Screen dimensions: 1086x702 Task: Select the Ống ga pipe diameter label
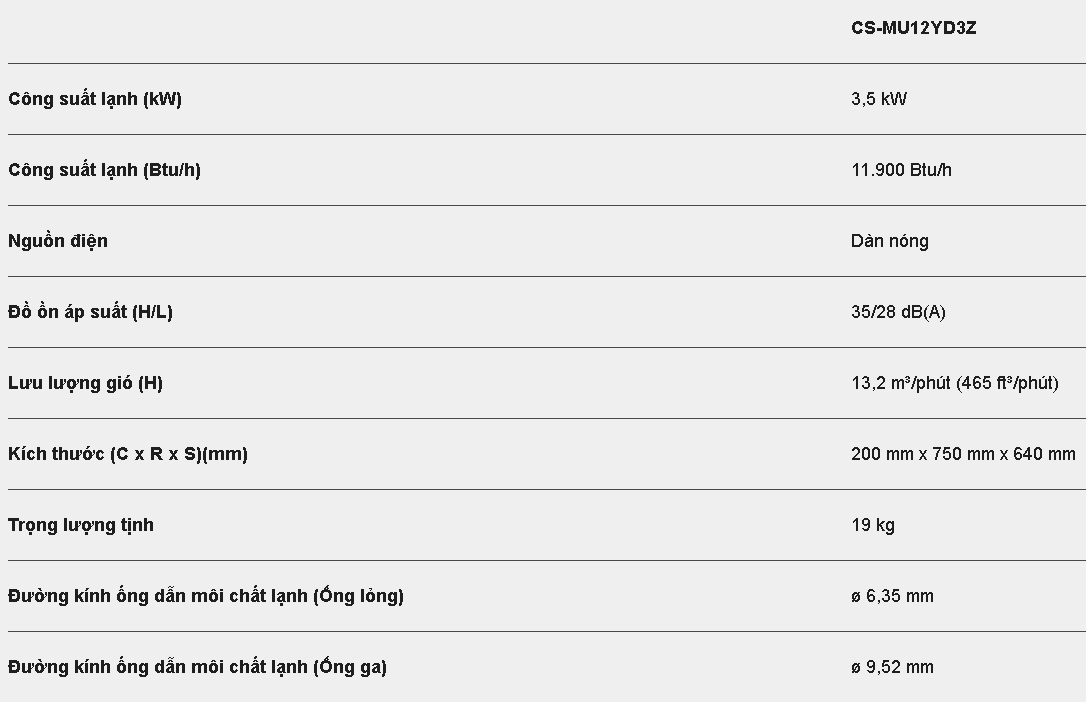coord(197,667)
